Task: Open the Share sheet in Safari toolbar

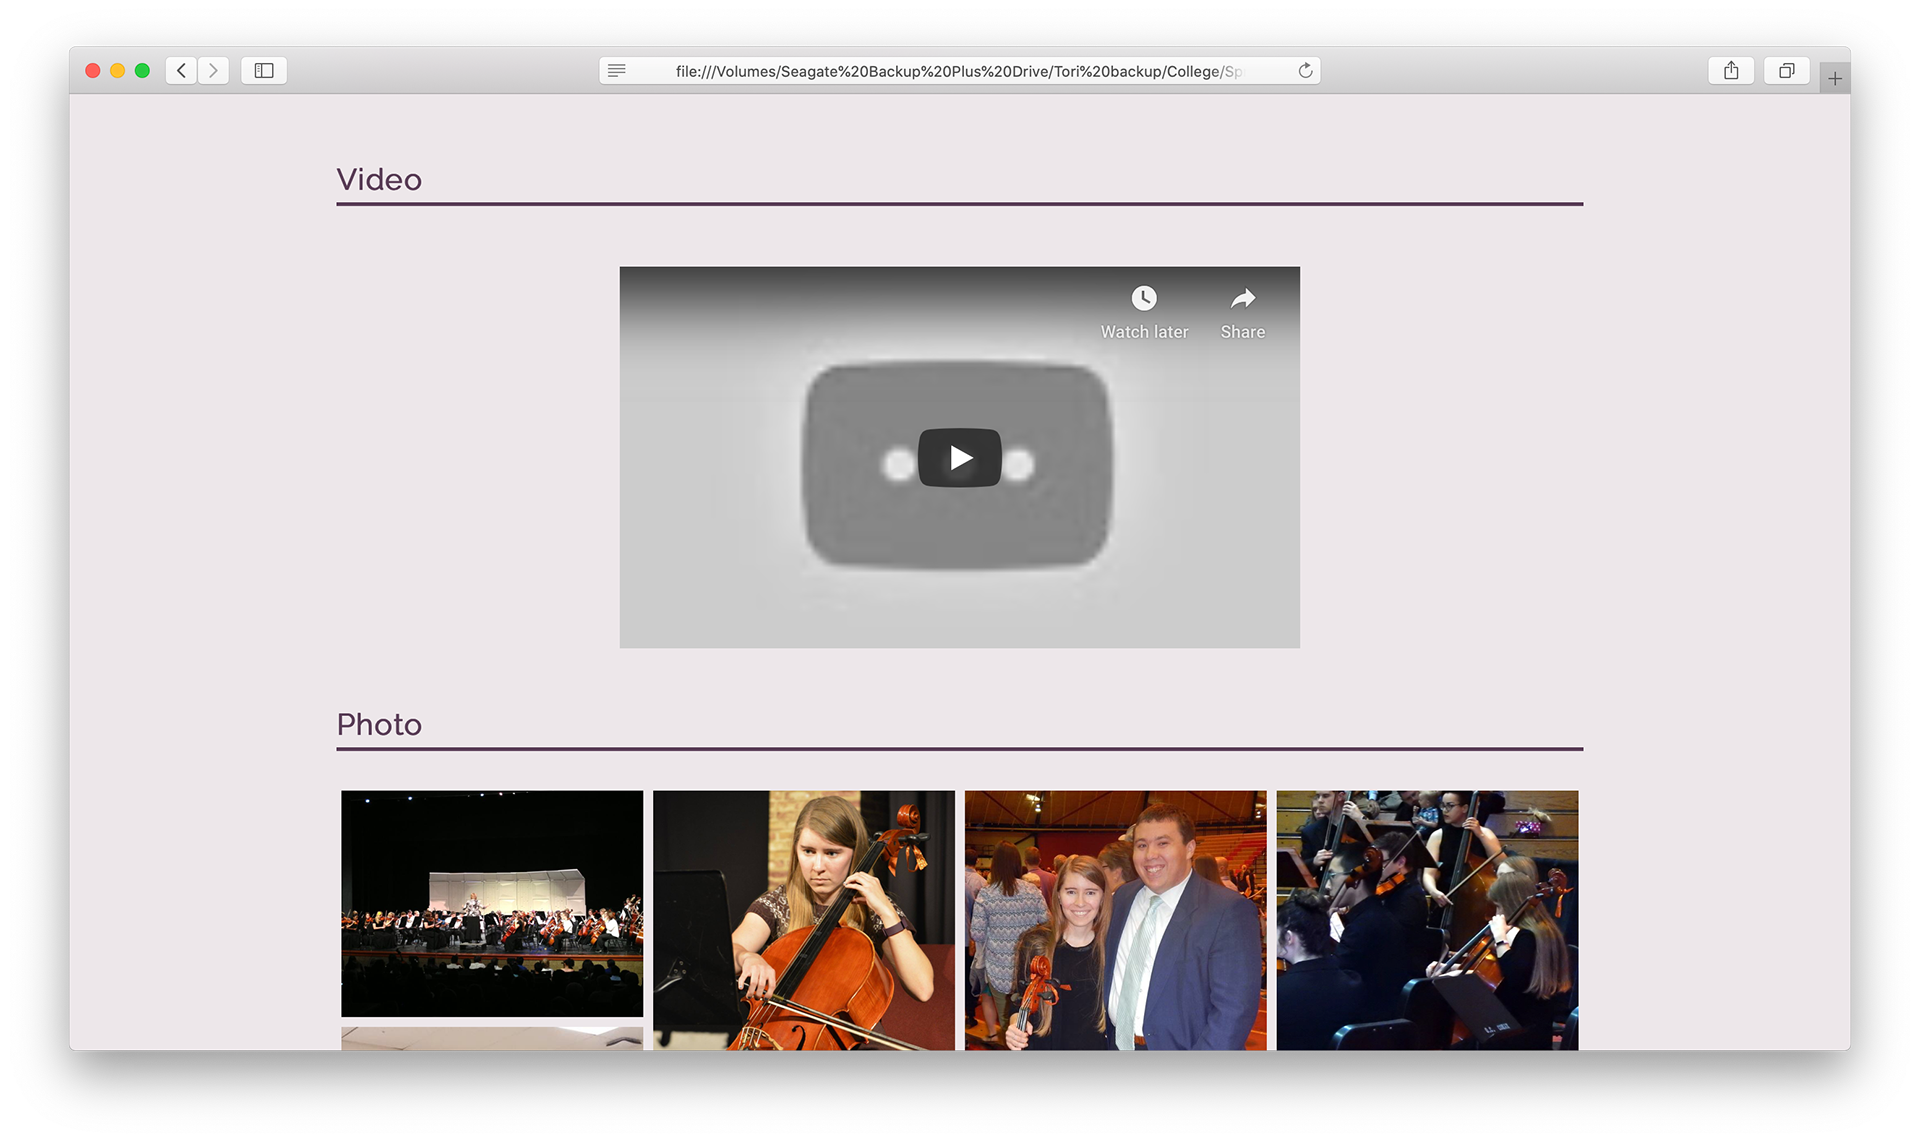Action: 1731,70
